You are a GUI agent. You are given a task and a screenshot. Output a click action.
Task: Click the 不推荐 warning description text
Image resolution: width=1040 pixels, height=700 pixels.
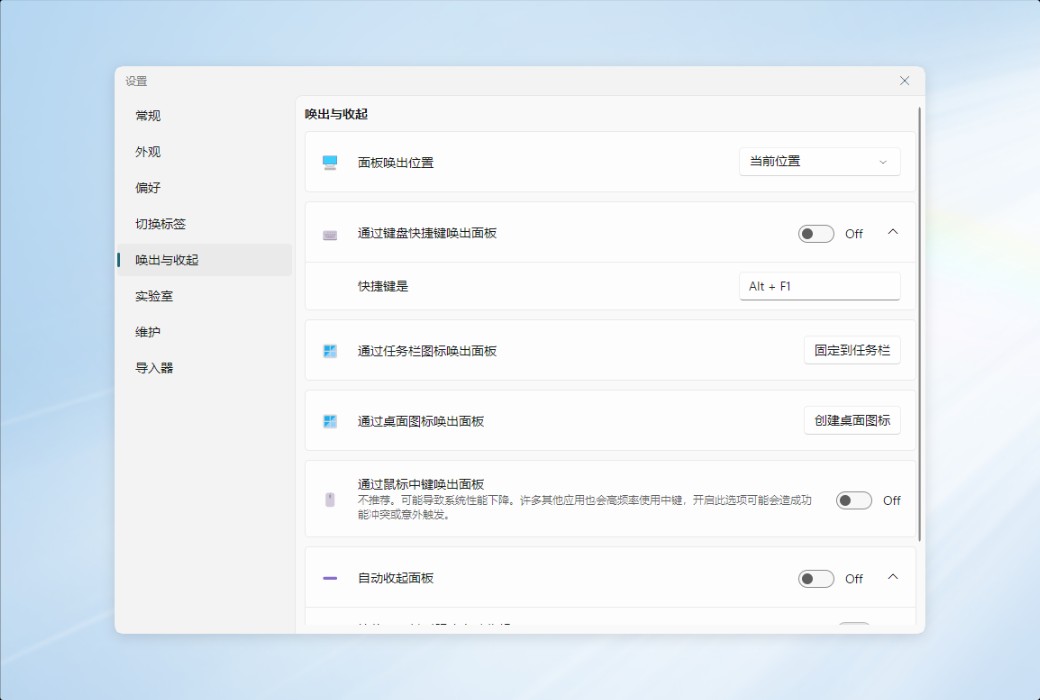point(584,507)
